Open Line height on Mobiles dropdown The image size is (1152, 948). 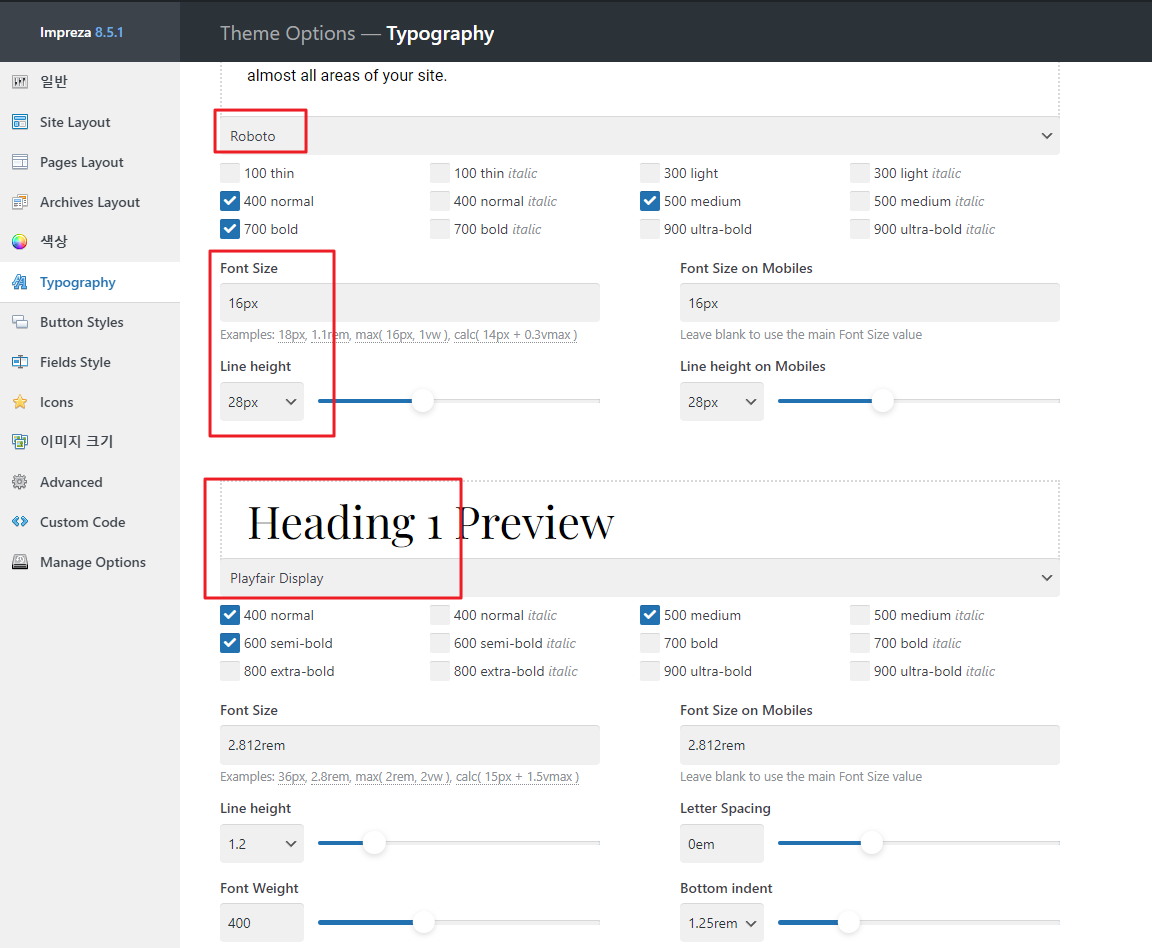(721, 402)
